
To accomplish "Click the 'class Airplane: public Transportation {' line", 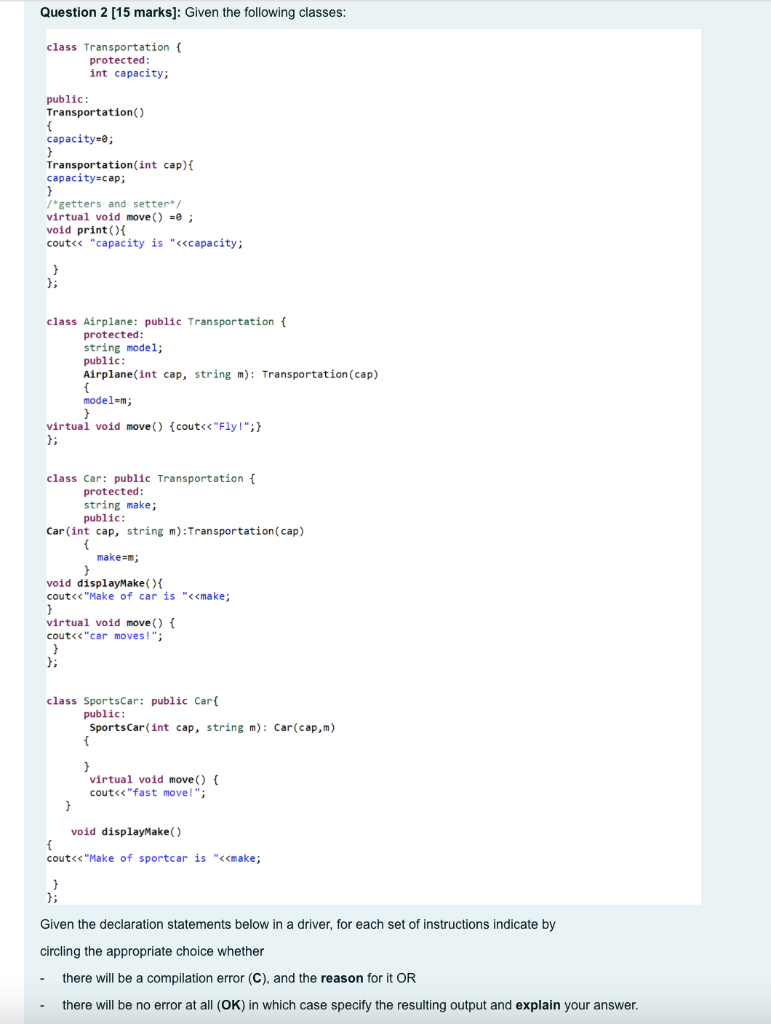I will 166,321.
